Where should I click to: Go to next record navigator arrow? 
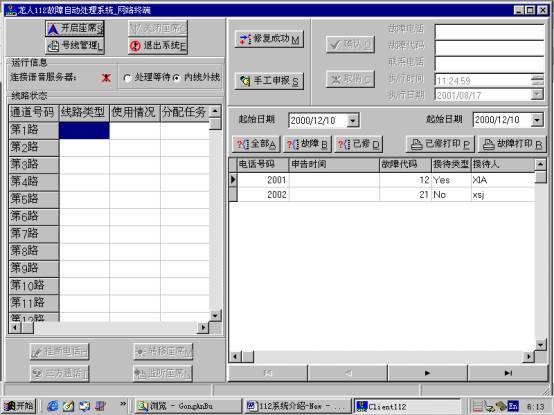click(428, 373)
